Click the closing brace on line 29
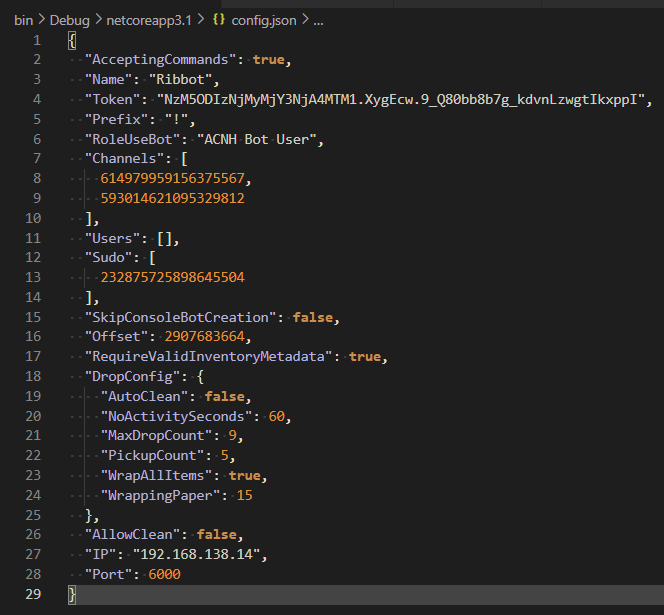The image size is (664, 615). (72, 595)
